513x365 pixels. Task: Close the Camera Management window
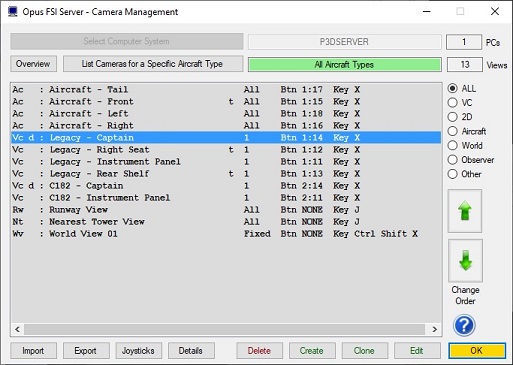495,11
